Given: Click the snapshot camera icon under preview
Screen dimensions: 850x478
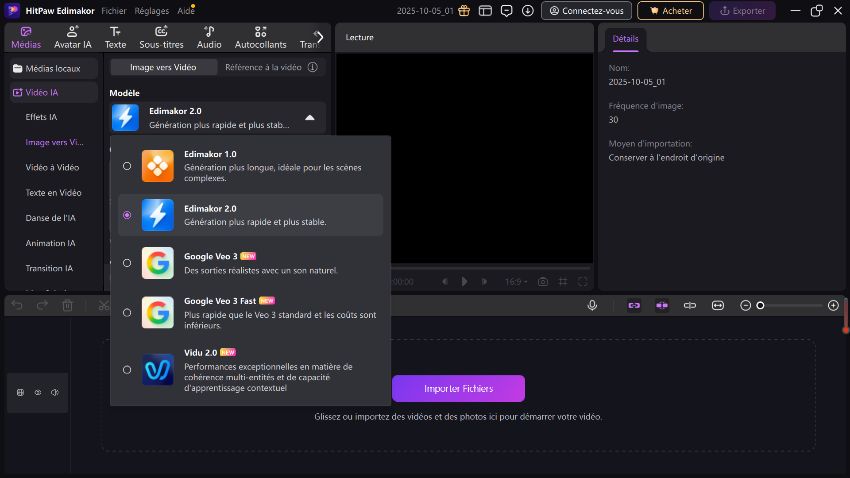Looking at the screenshot, I should pyautogui.click(x=543, y=282).
